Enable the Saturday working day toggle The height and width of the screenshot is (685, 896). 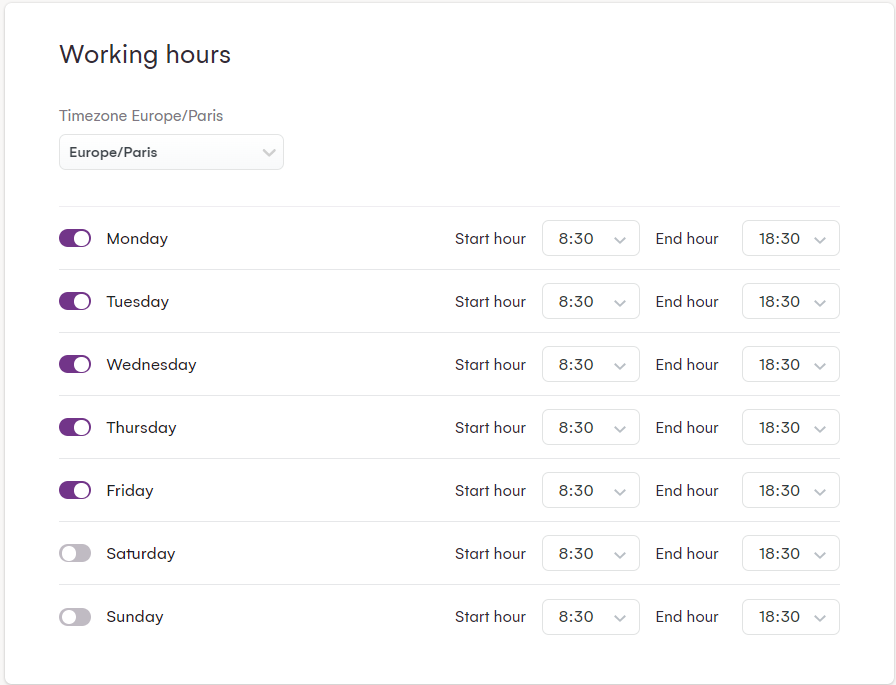pyautogui.click(x=75, y=553)
